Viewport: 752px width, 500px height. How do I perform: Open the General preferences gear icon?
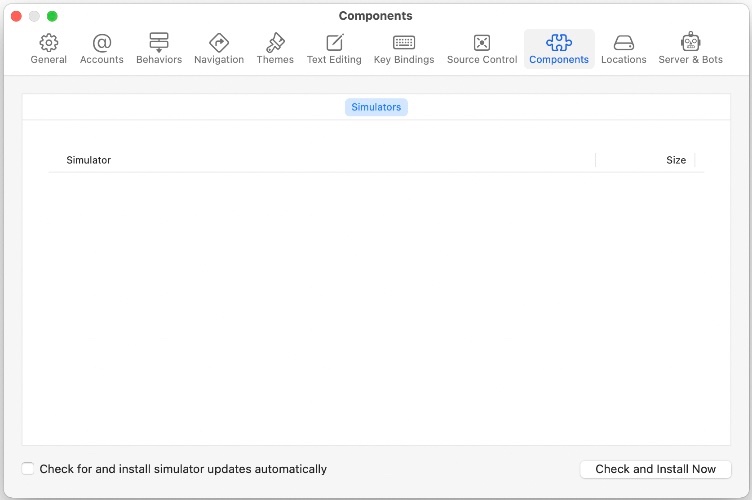tap(48, 43)
